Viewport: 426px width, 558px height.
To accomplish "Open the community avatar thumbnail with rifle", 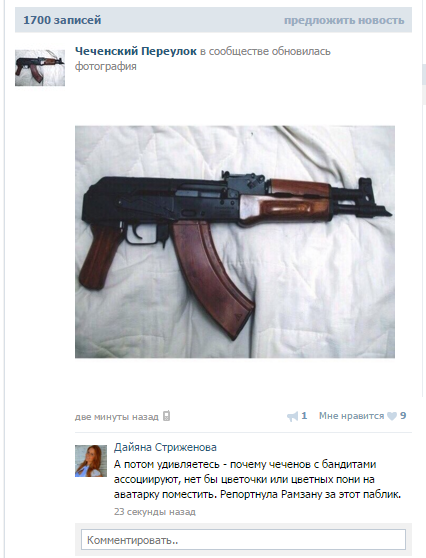I will tap(40, 68).
